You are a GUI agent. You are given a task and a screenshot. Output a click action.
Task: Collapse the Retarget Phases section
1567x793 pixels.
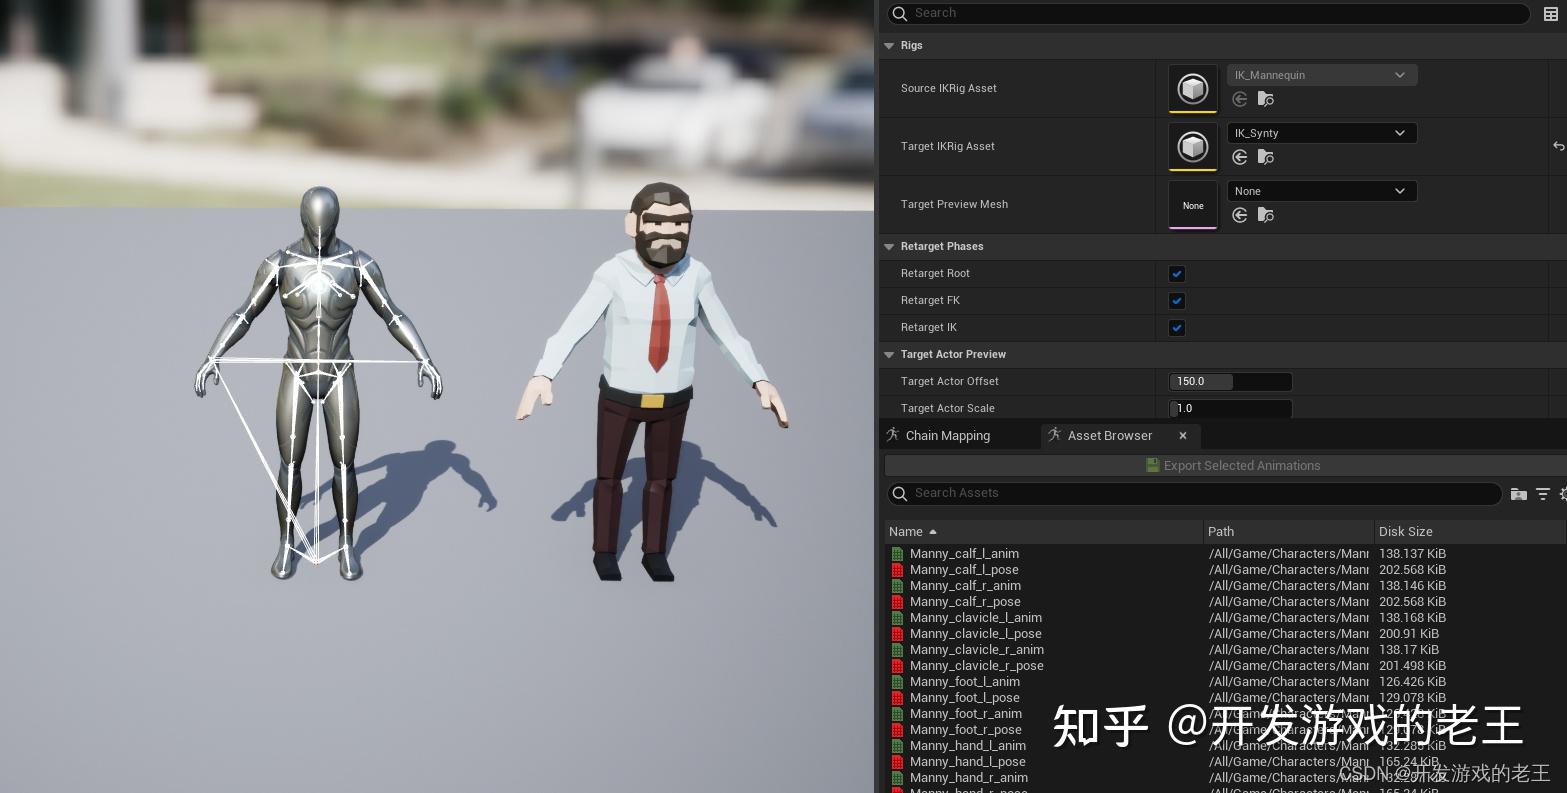[x=889, y=246]
